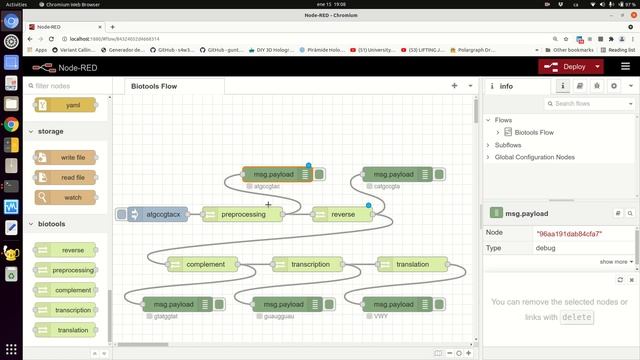Select the reverse node on canvas

tap(342, 214)
